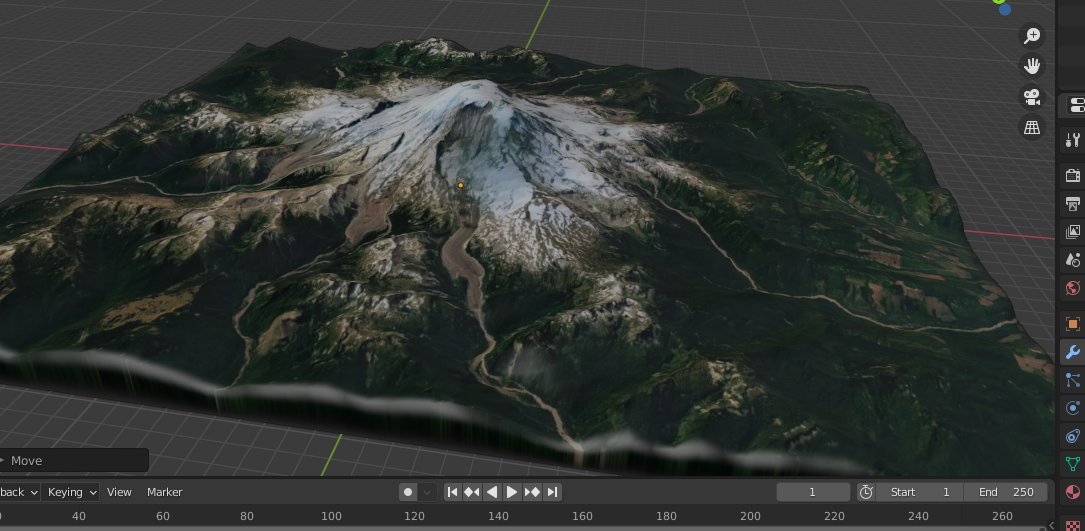This screenshot has width=1085, height=531.
Task: Open the Modifiers wrench tab
Action: coord(1073,352)
